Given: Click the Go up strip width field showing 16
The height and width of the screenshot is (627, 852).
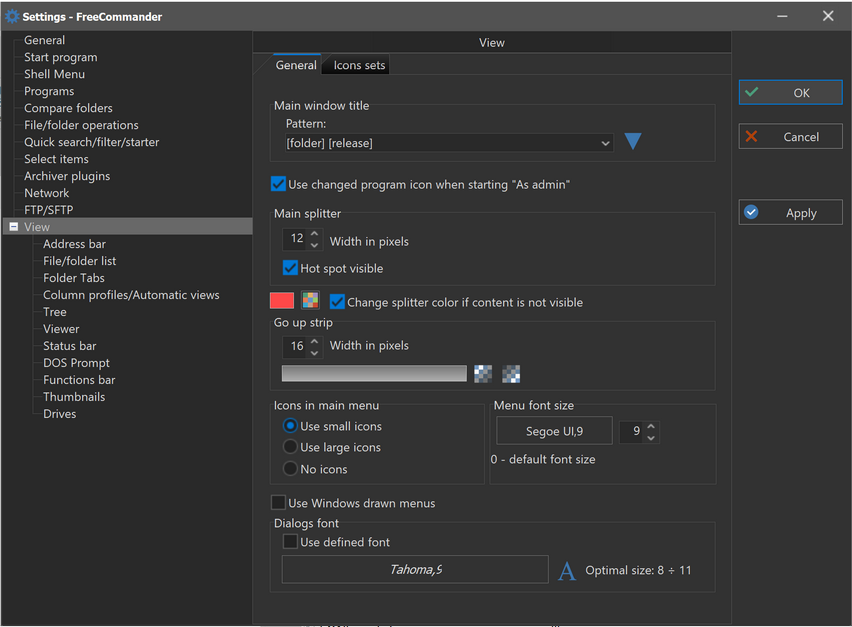Looking at the screenshot, I should pyautogui.click(x=296, y=347).
